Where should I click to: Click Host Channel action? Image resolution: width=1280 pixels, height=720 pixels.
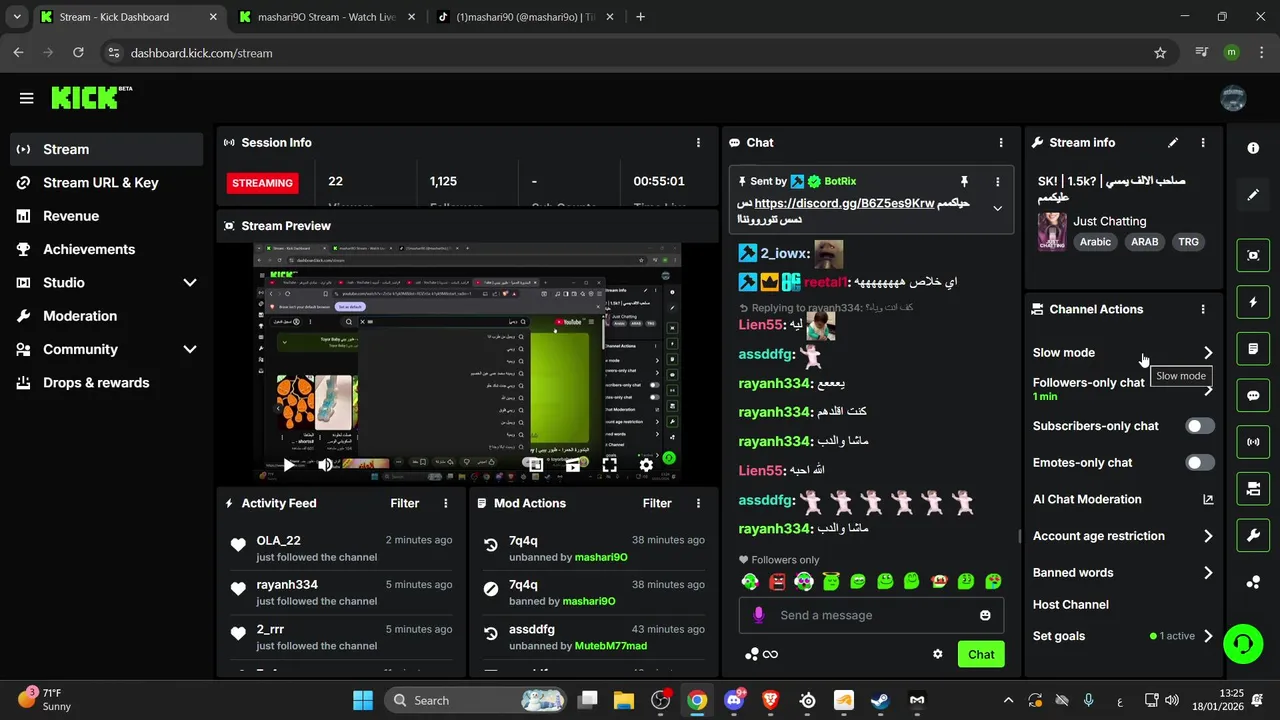point(1071,604)
